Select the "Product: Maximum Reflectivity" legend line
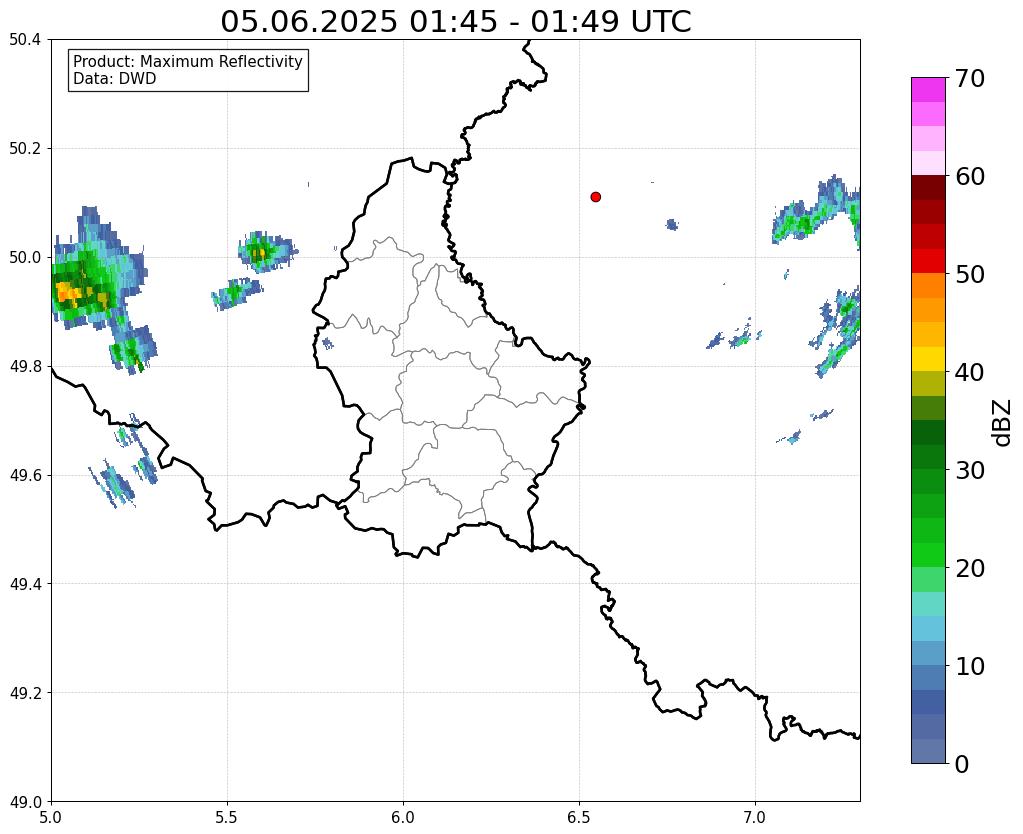 point(188,61)
